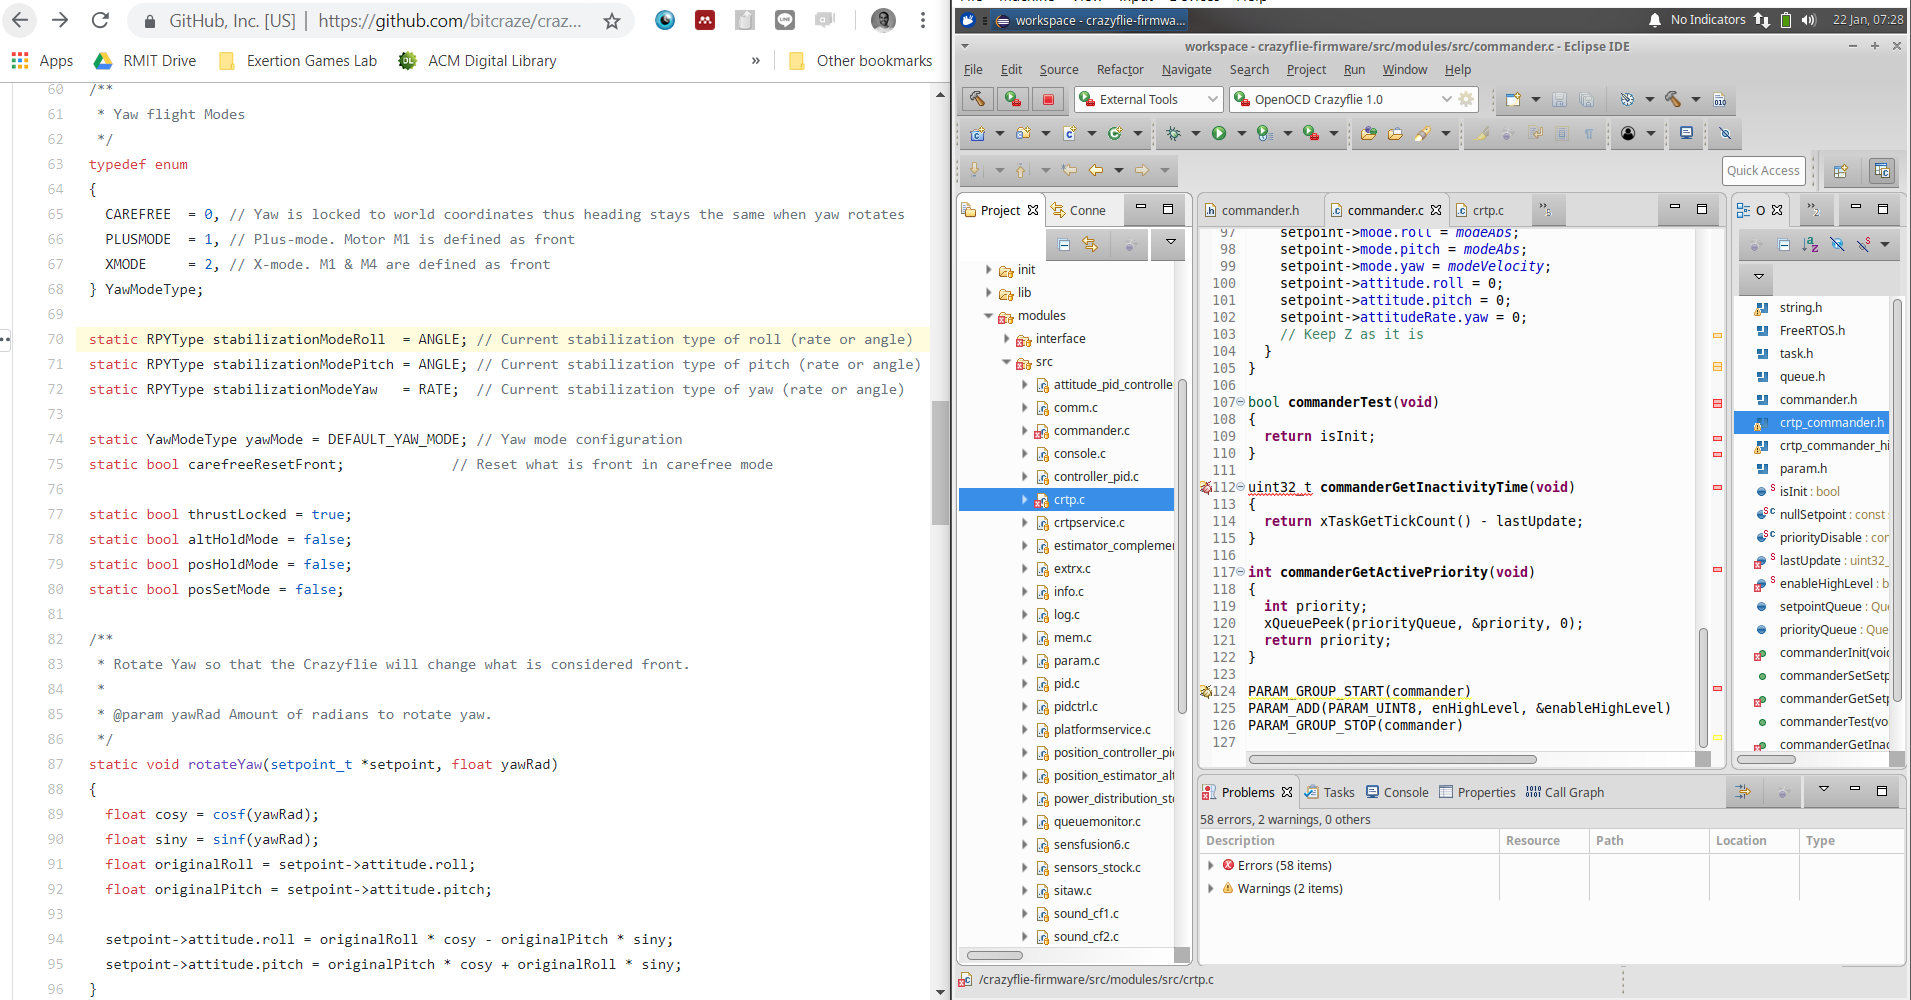Switch to the commander.h editor tab
The height and width of the screenshot is (1000, 1911).
[1259, 210]
